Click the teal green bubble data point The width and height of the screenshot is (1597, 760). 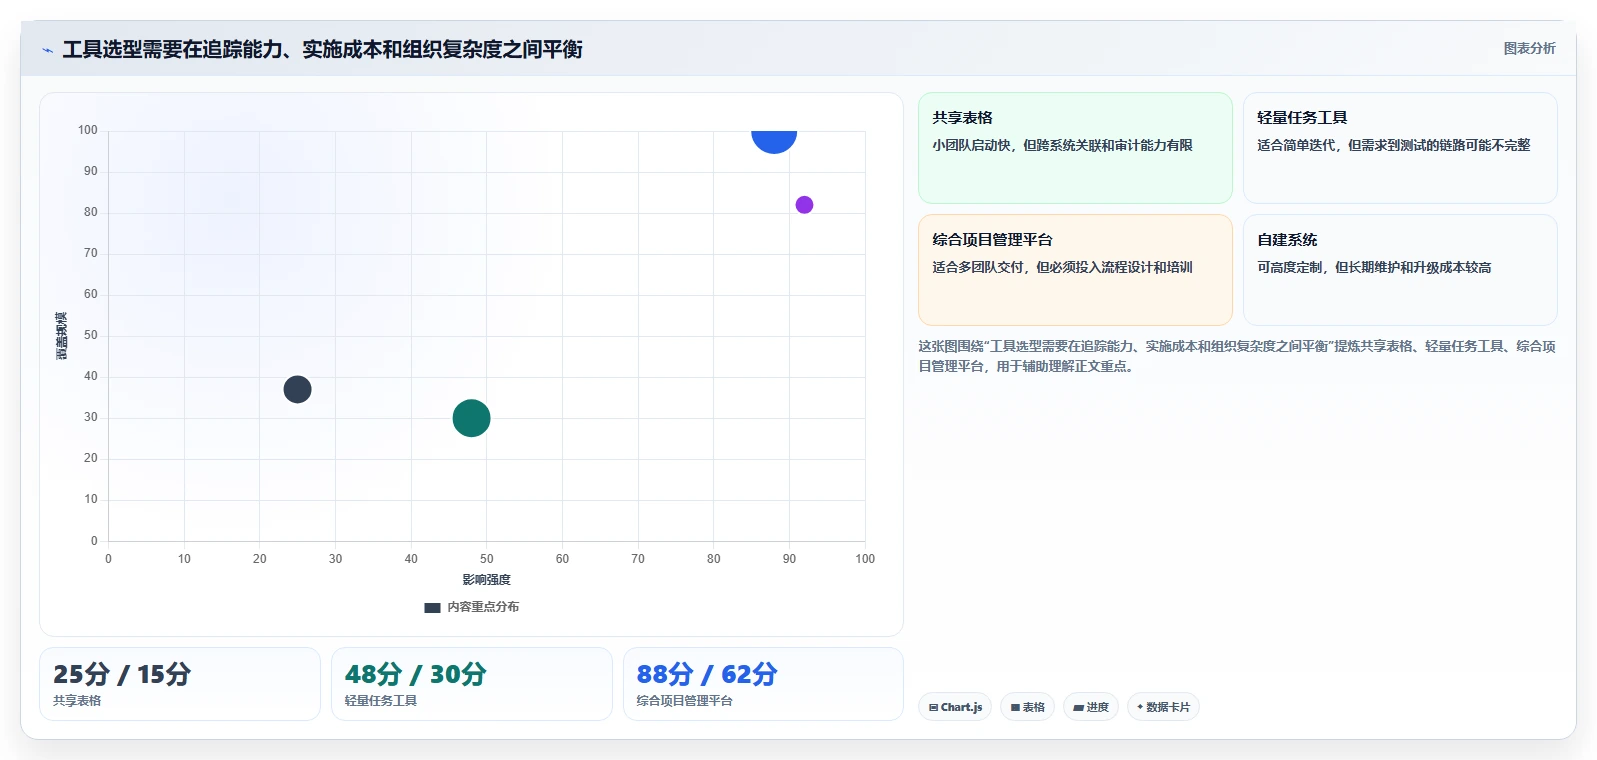tap(471, 418)
